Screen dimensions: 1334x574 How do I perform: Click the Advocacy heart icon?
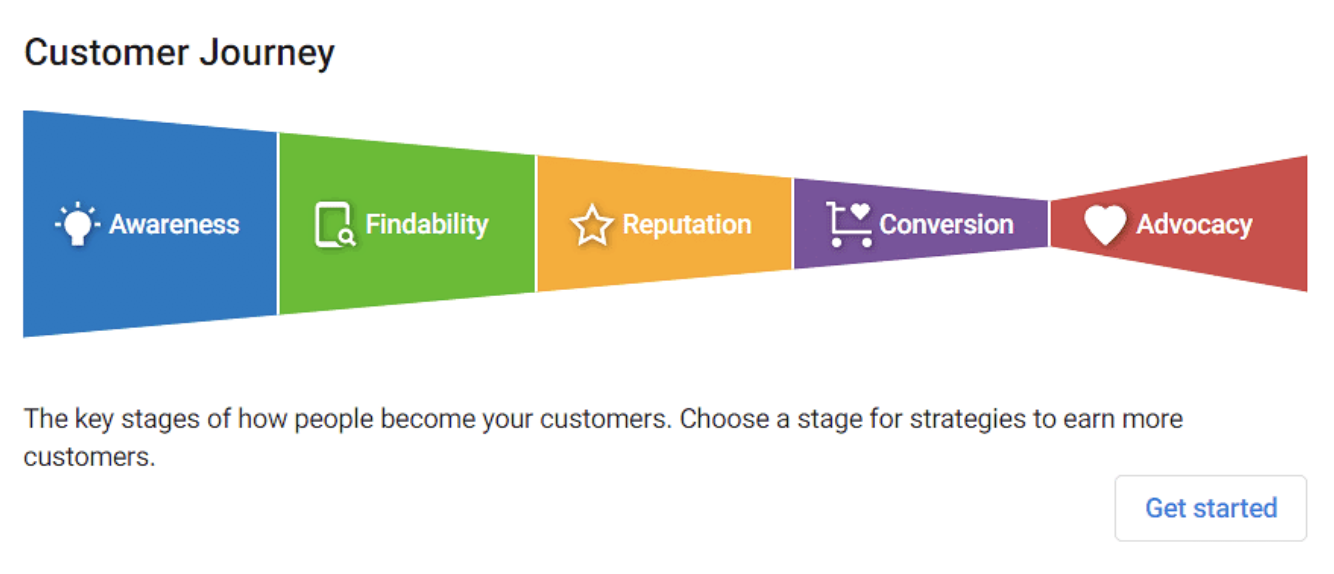1105,225
